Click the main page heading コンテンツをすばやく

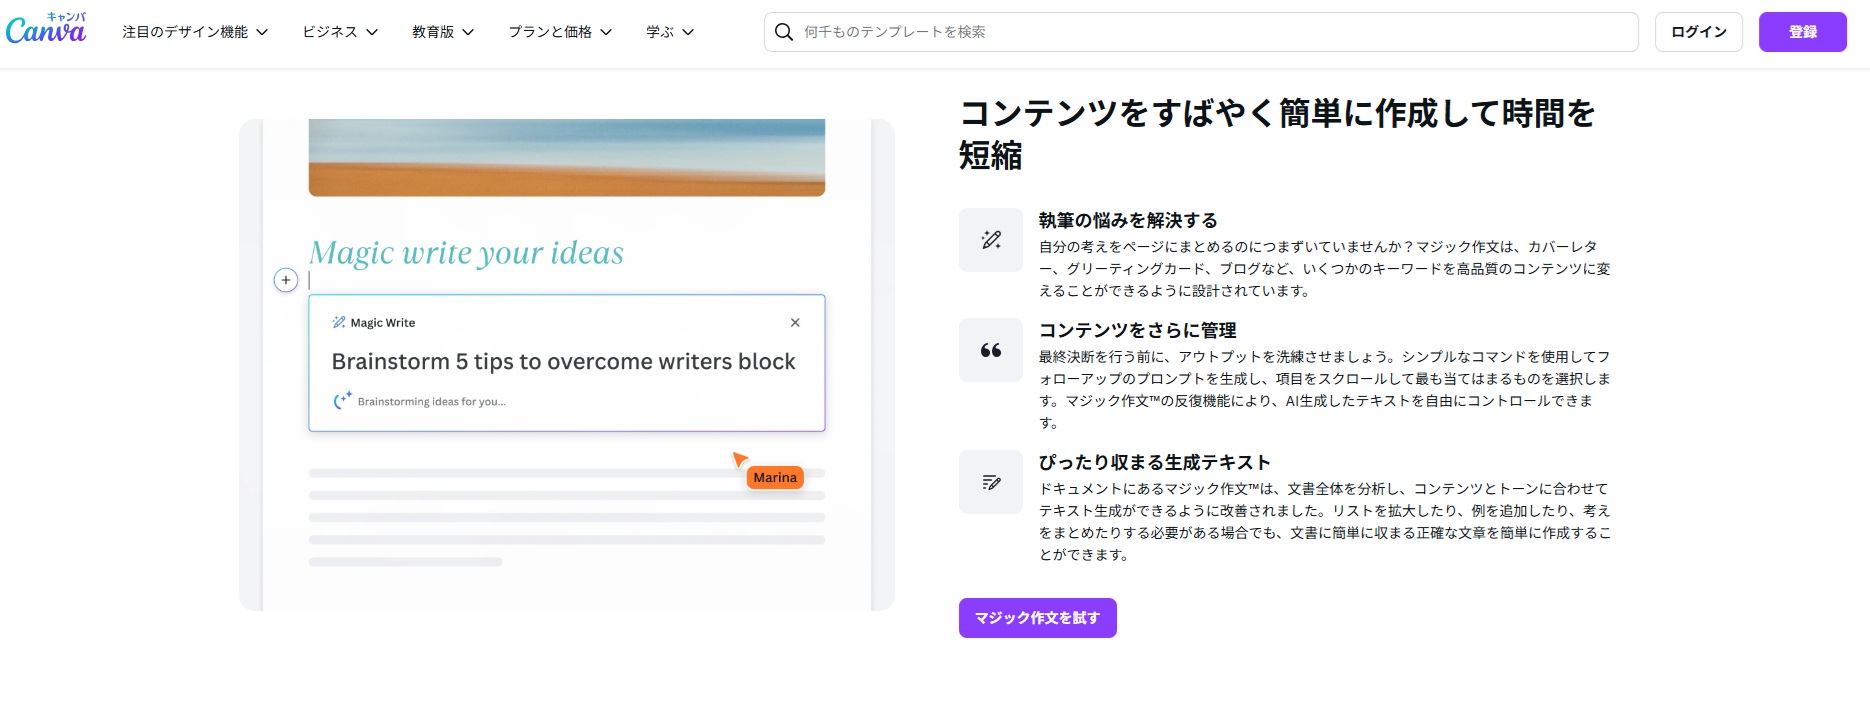pyautogui.click(x=1277, y=134)
